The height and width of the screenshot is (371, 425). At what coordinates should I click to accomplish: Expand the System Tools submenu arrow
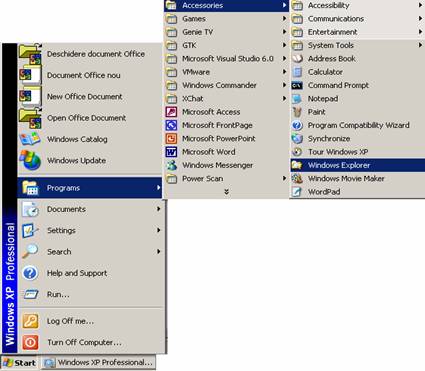click(x=420, y=45)
